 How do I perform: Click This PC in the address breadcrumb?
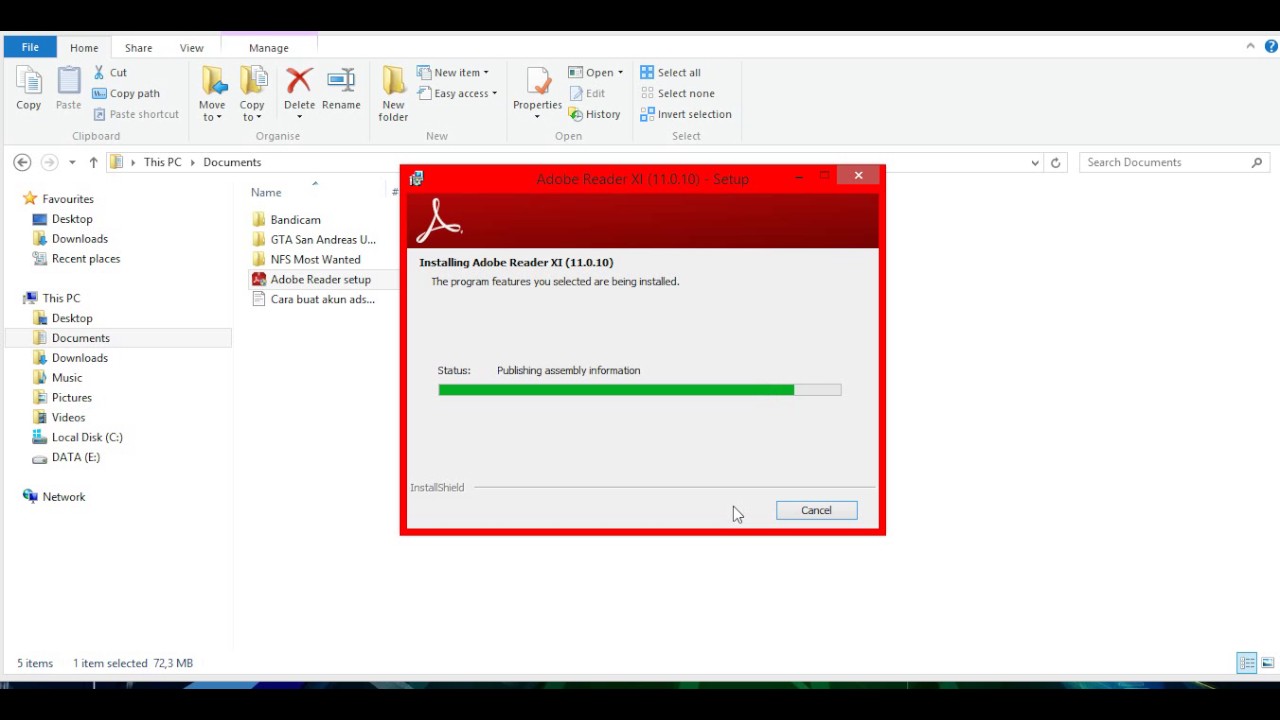162,162
